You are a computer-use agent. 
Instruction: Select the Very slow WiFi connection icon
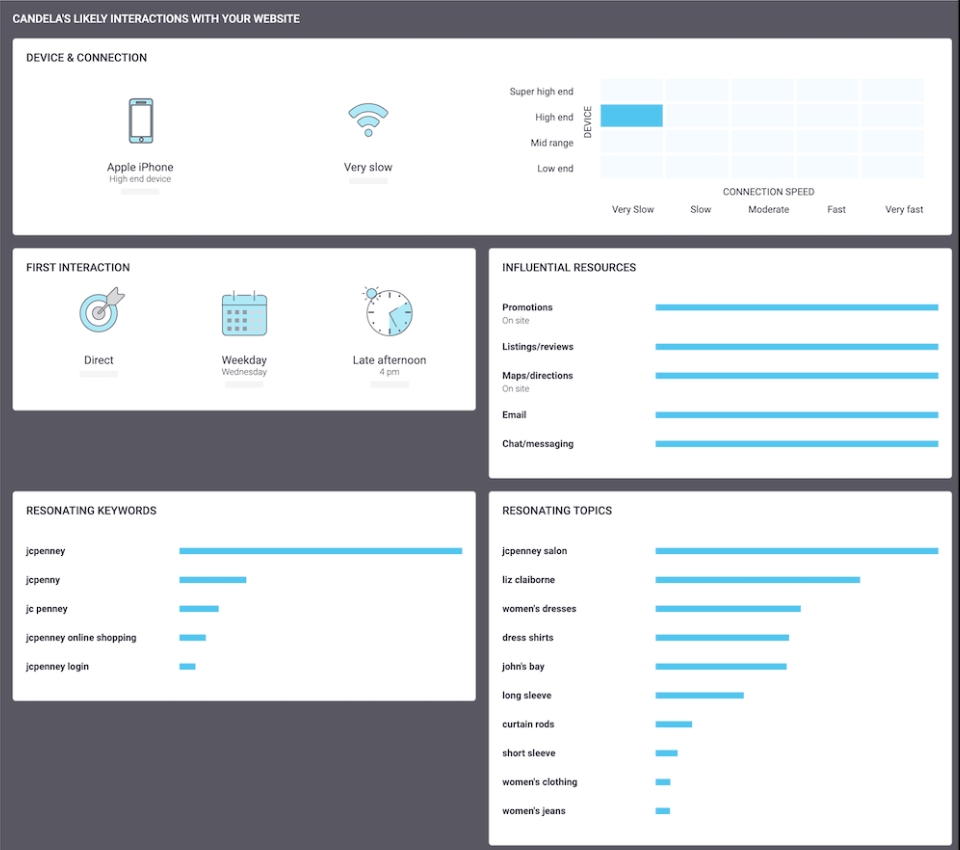coord(368,120)
